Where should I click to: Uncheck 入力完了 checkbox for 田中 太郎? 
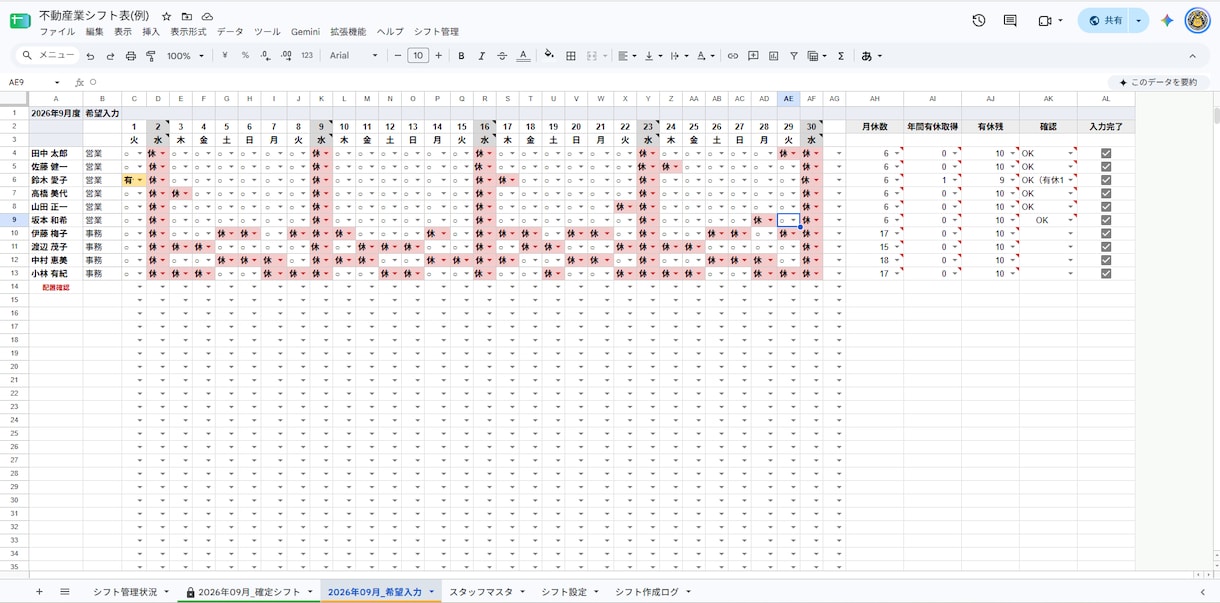[1106, 154]
